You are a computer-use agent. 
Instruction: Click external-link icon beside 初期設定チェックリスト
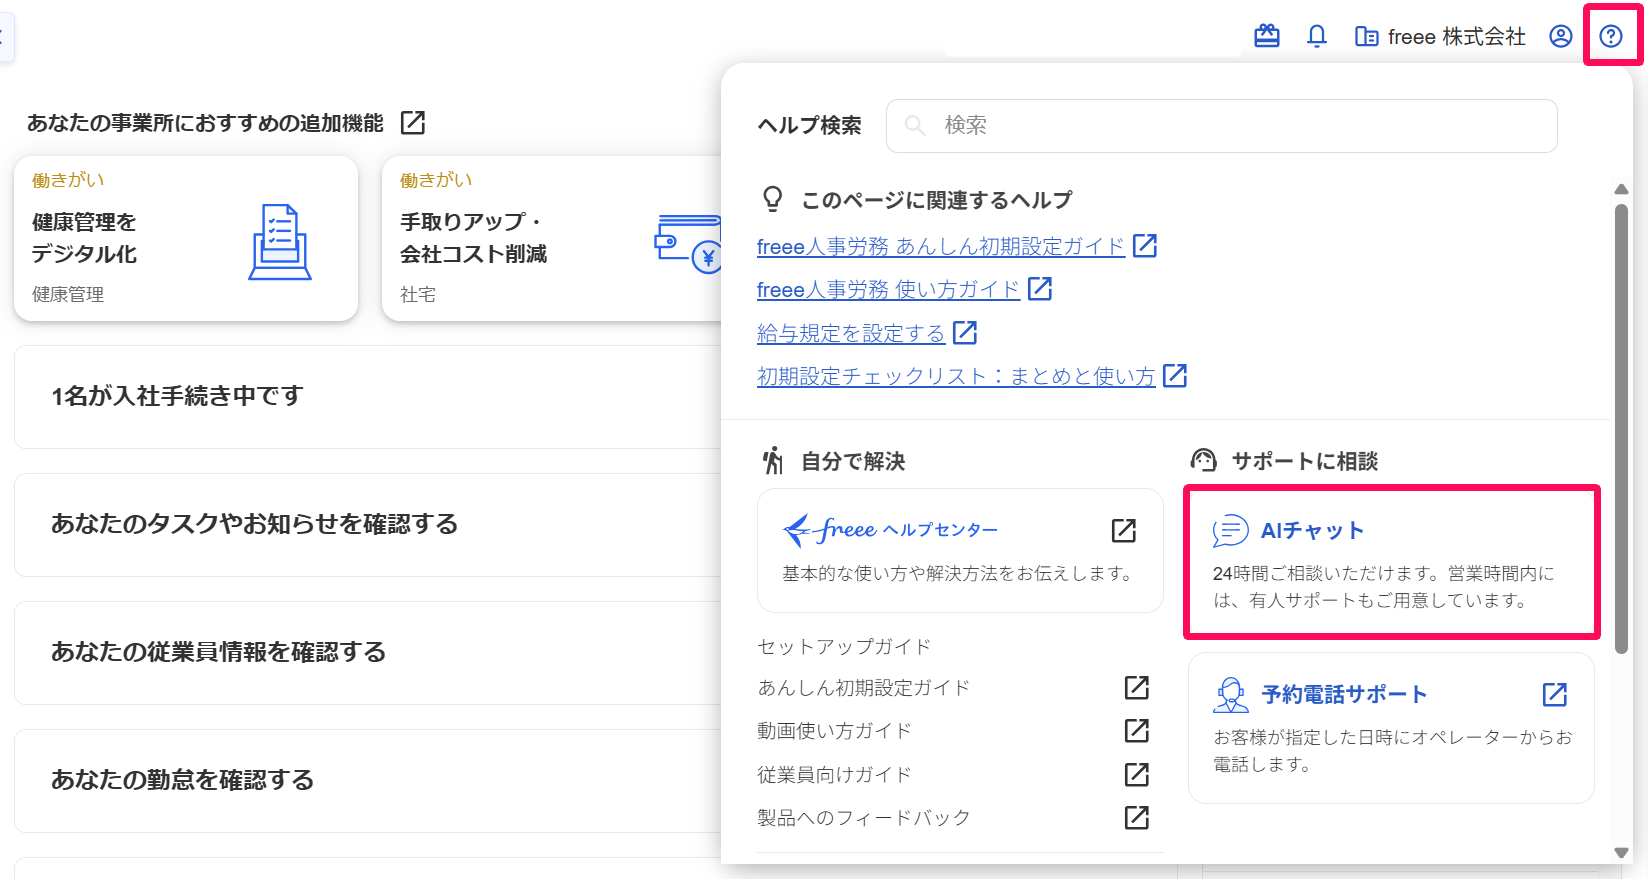coord(1175,375)
